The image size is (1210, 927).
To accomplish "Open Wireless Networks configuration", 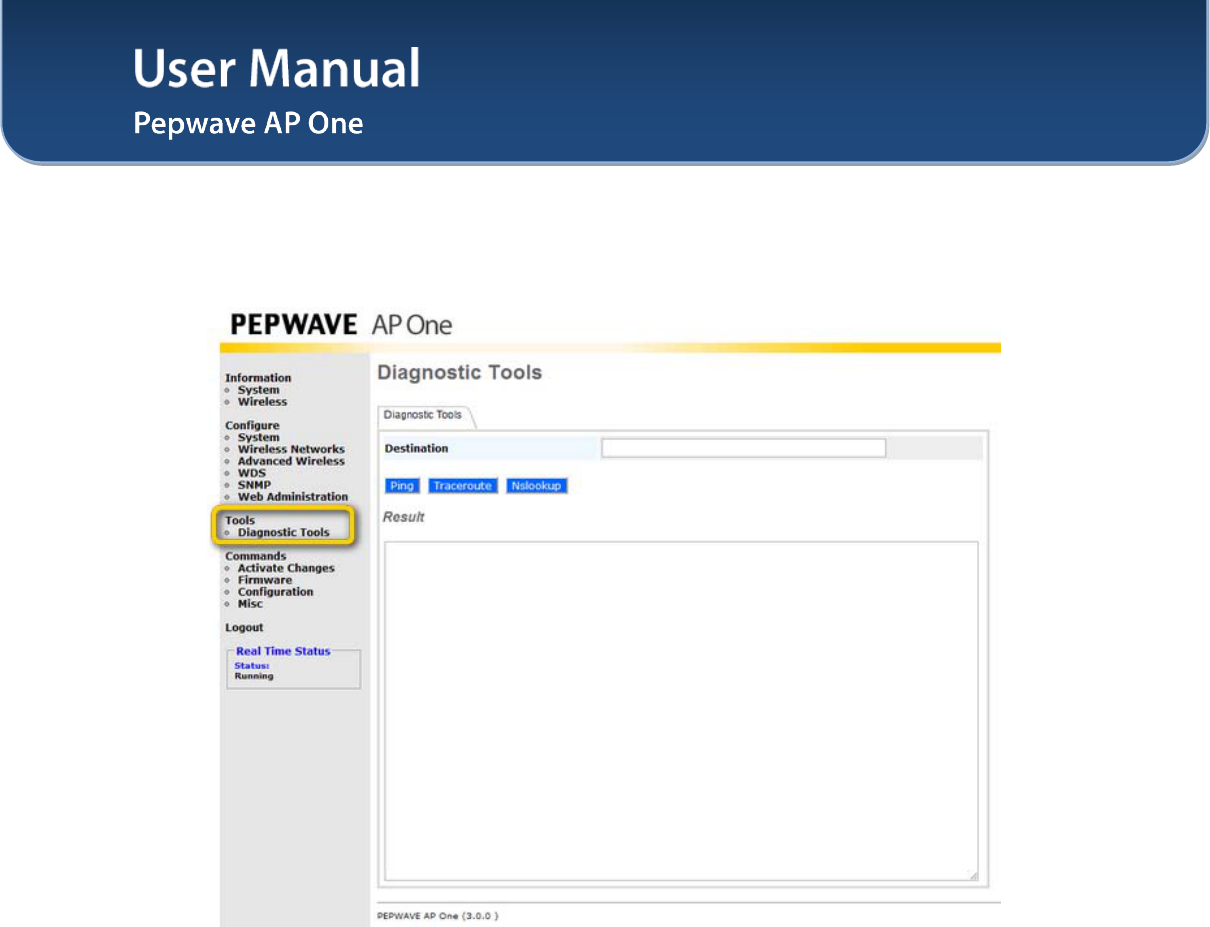I will pos(291,450).
